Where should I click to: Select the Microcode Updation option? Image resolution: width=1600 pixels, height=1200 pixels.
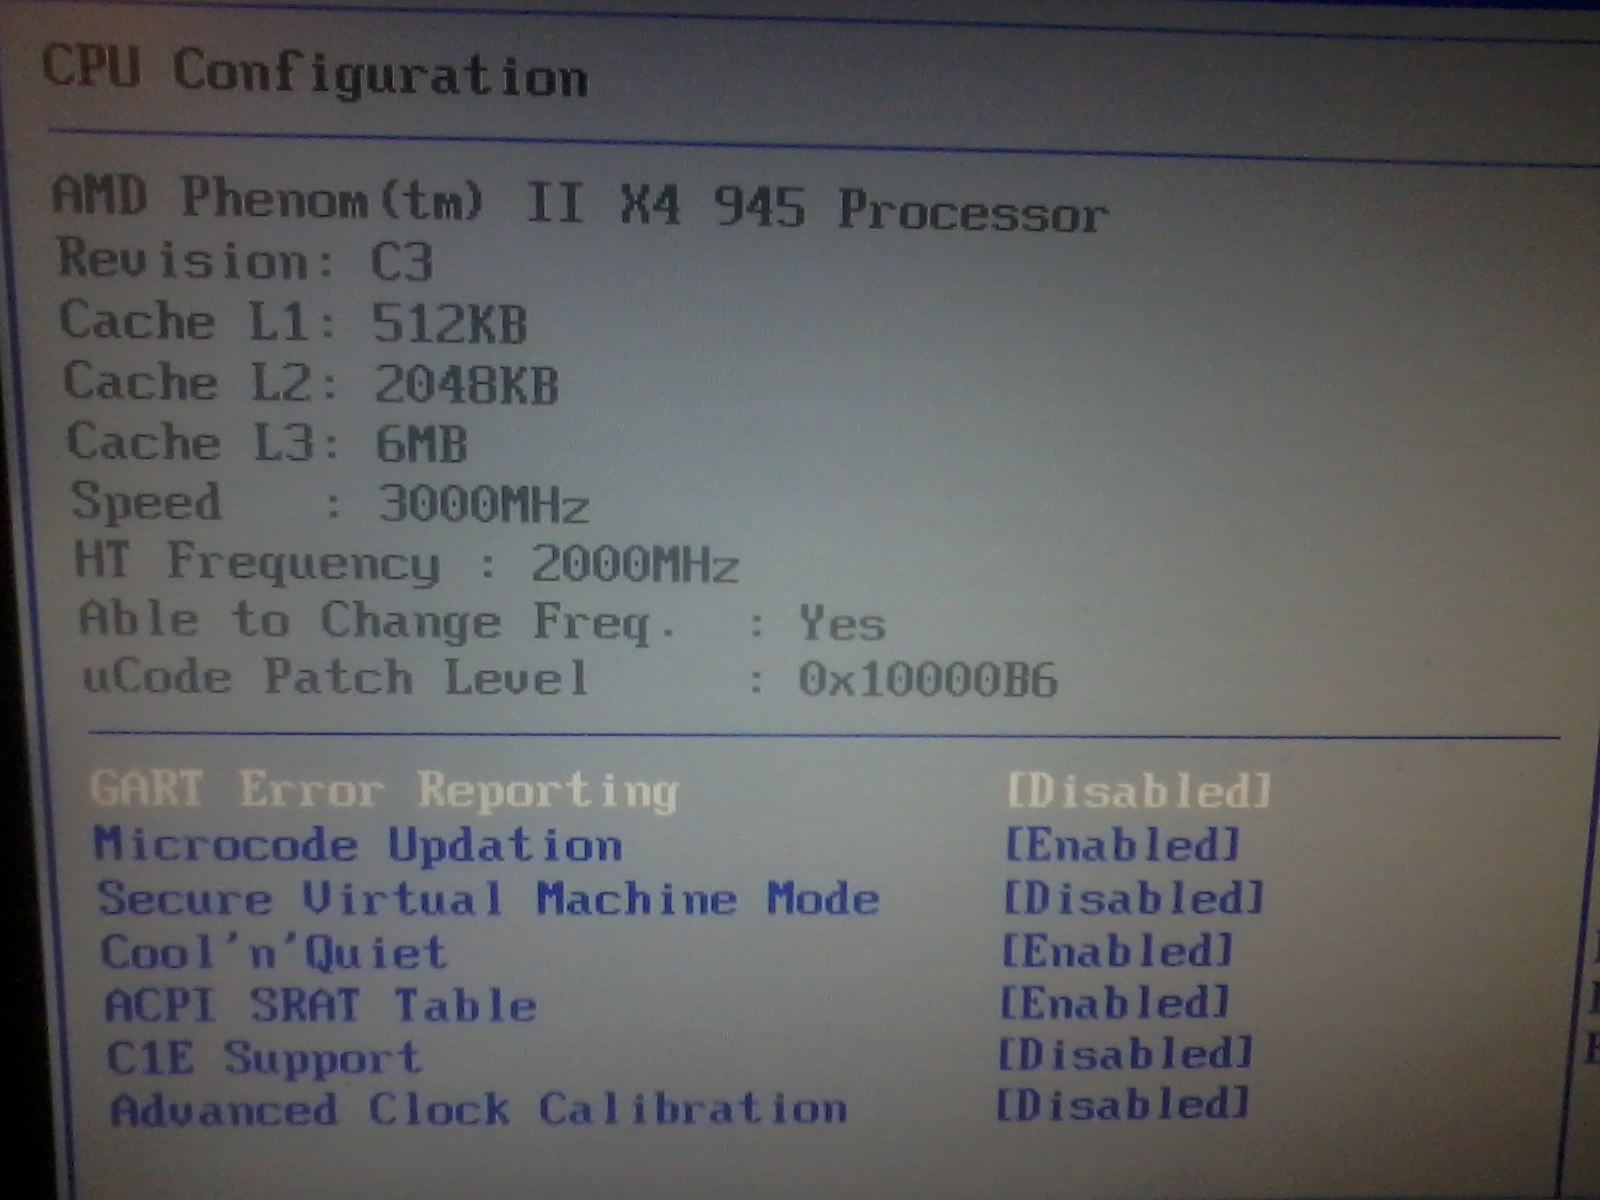pos(358,845)
